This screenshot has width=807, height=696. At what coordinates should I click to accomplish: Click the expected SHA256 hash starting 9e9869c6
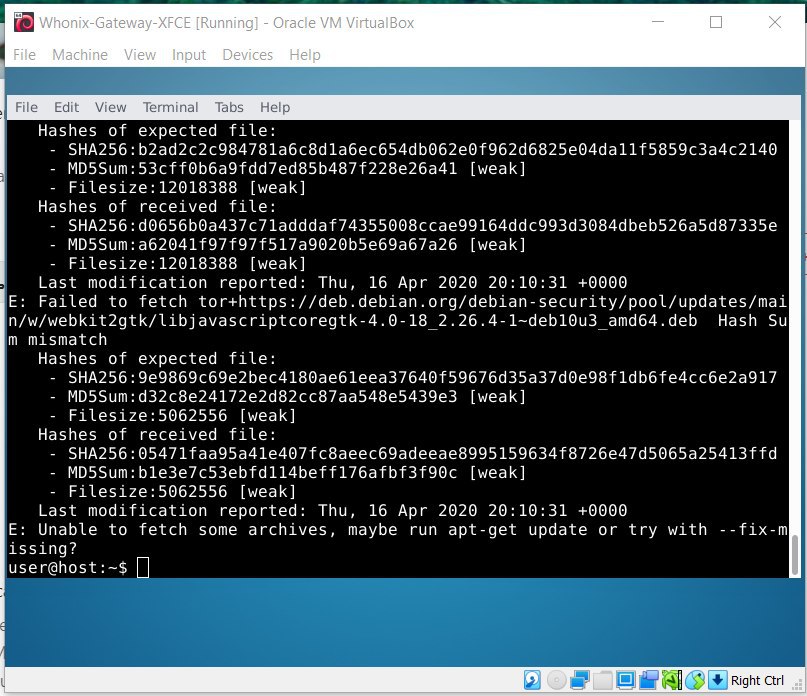click(x=458, y=377)
